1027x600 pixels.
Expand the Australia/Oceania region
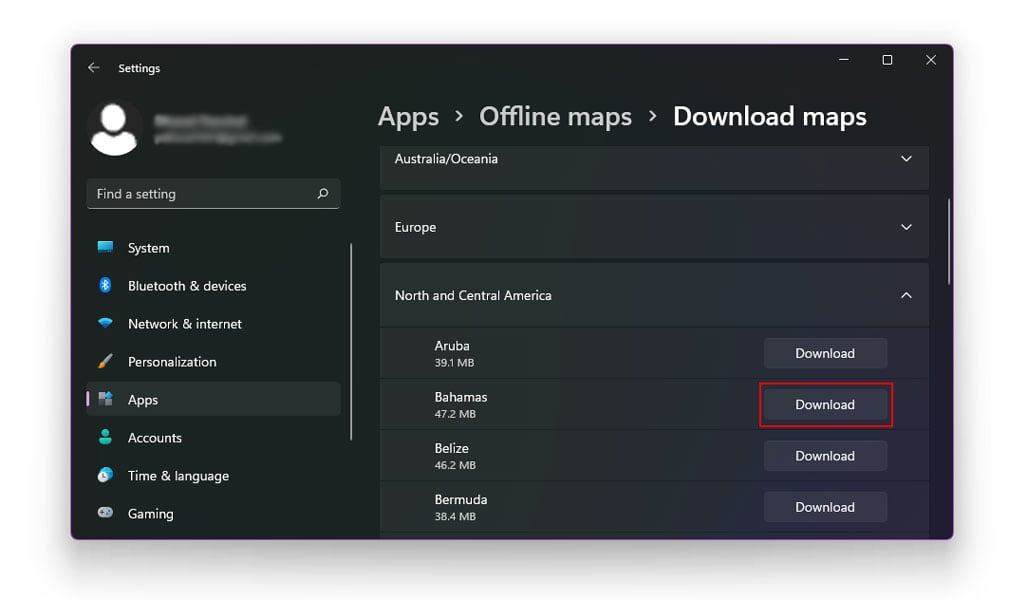[906, 158]
